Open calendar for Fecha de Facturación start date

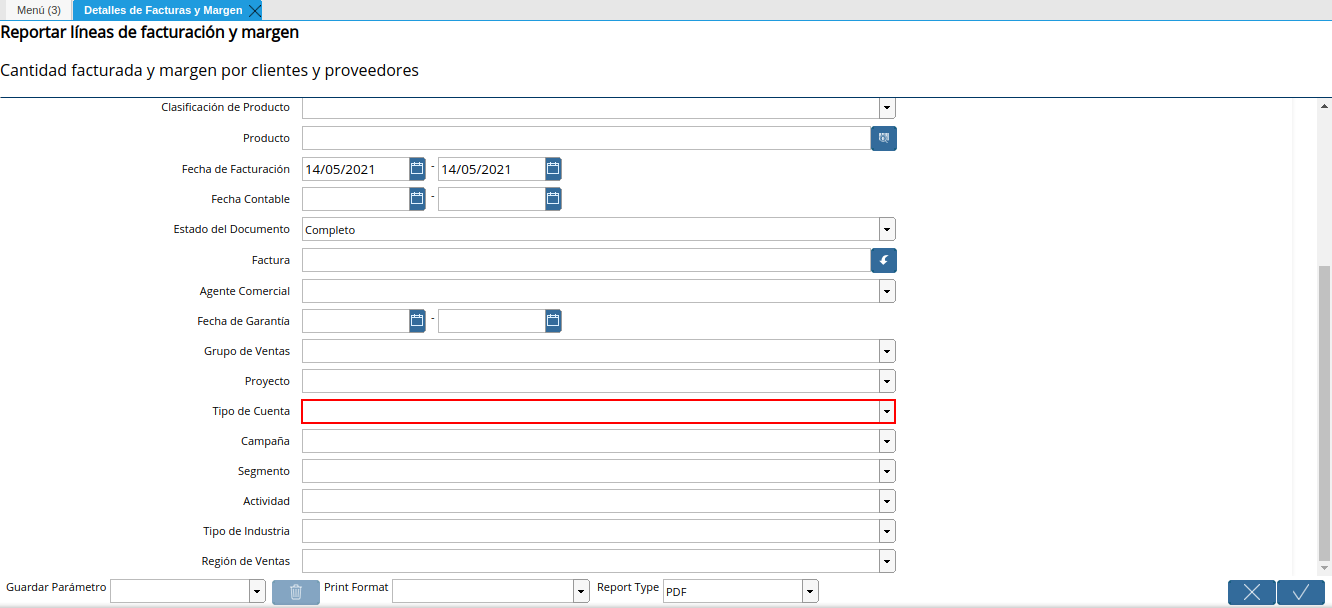point(418,169)
